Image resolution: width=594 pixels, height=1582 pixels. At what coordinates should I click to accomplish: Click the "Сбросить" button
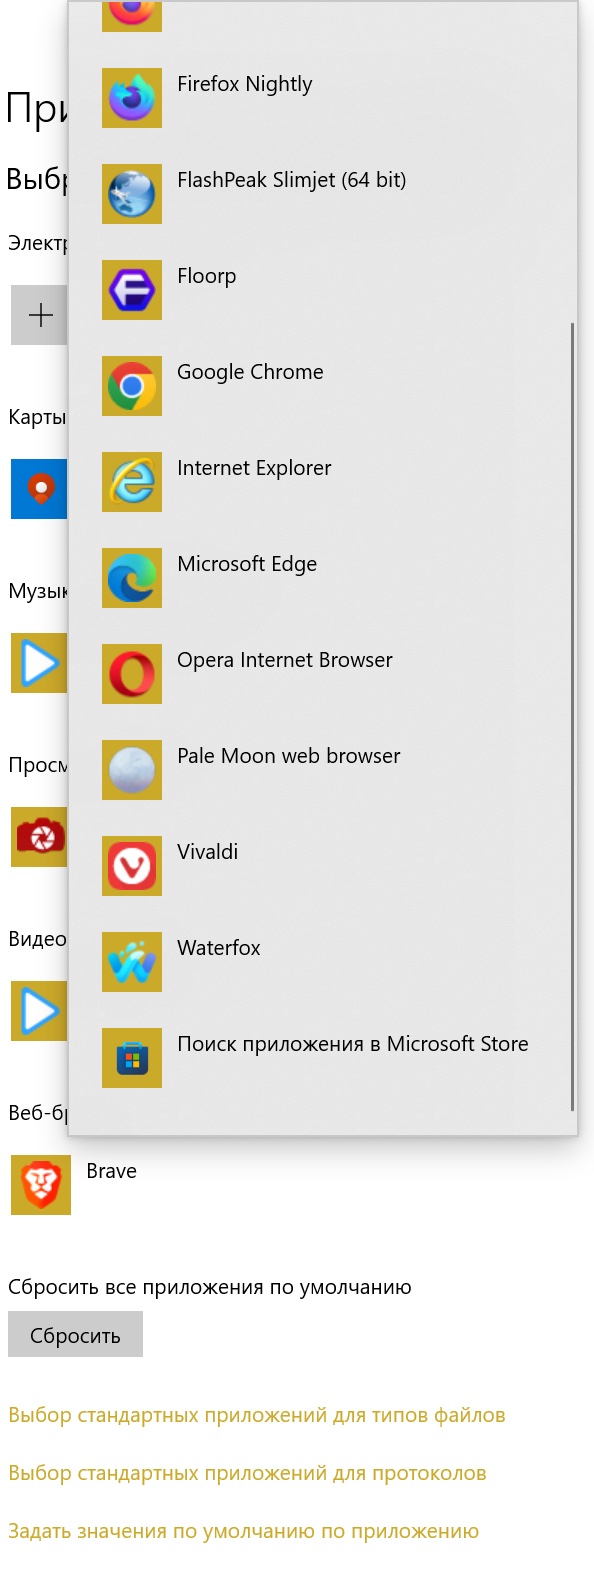coord(75,1335)
